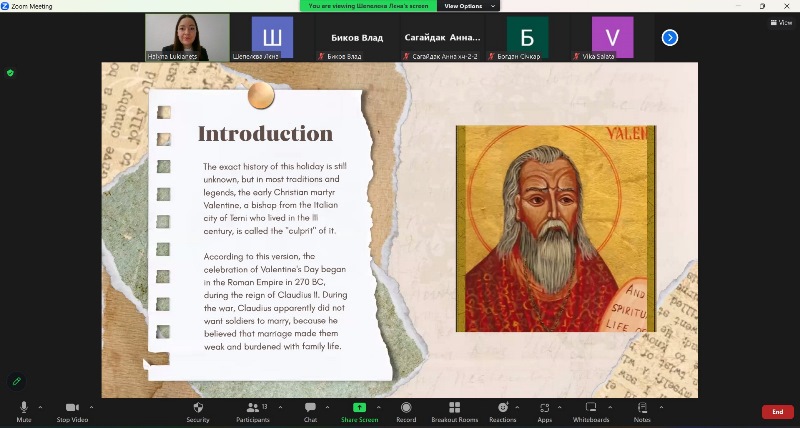Click the muted mic icon by Биков Влад

pyautogui.click(x=321, y=57)
